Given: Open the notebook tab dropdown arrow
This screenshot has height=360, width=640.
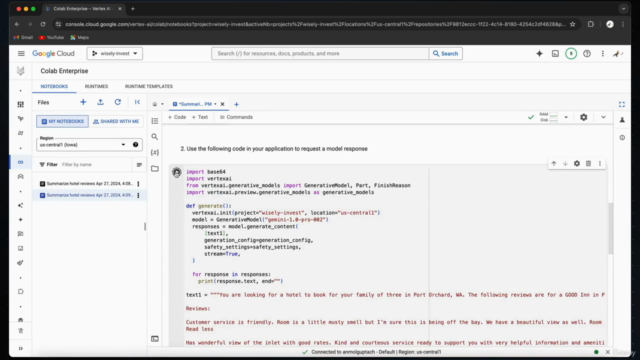Looking at the screenshot, I should tap(215, 104).
